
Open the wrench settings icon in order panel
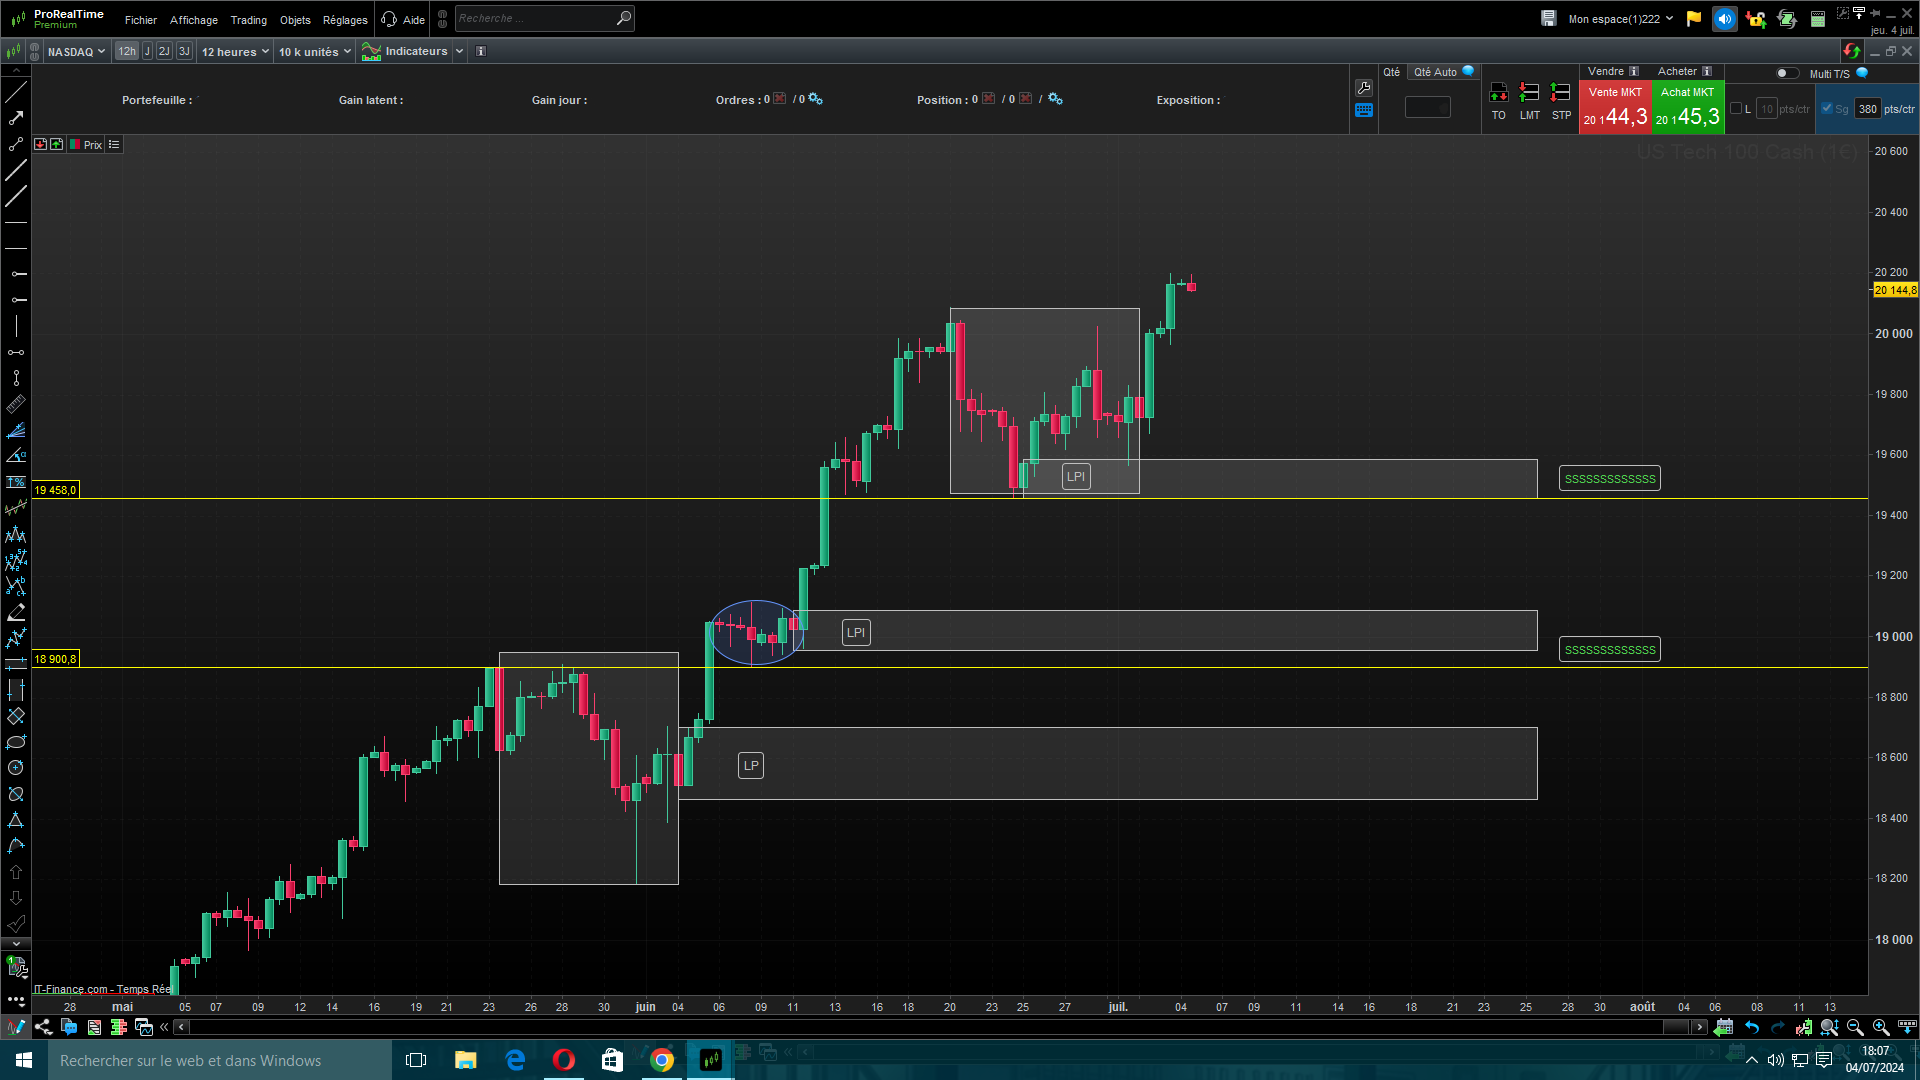1364,88
